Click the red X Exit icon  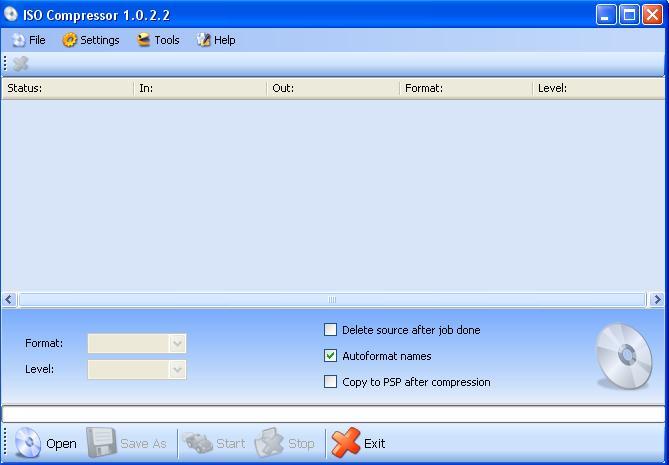(345, 442)
